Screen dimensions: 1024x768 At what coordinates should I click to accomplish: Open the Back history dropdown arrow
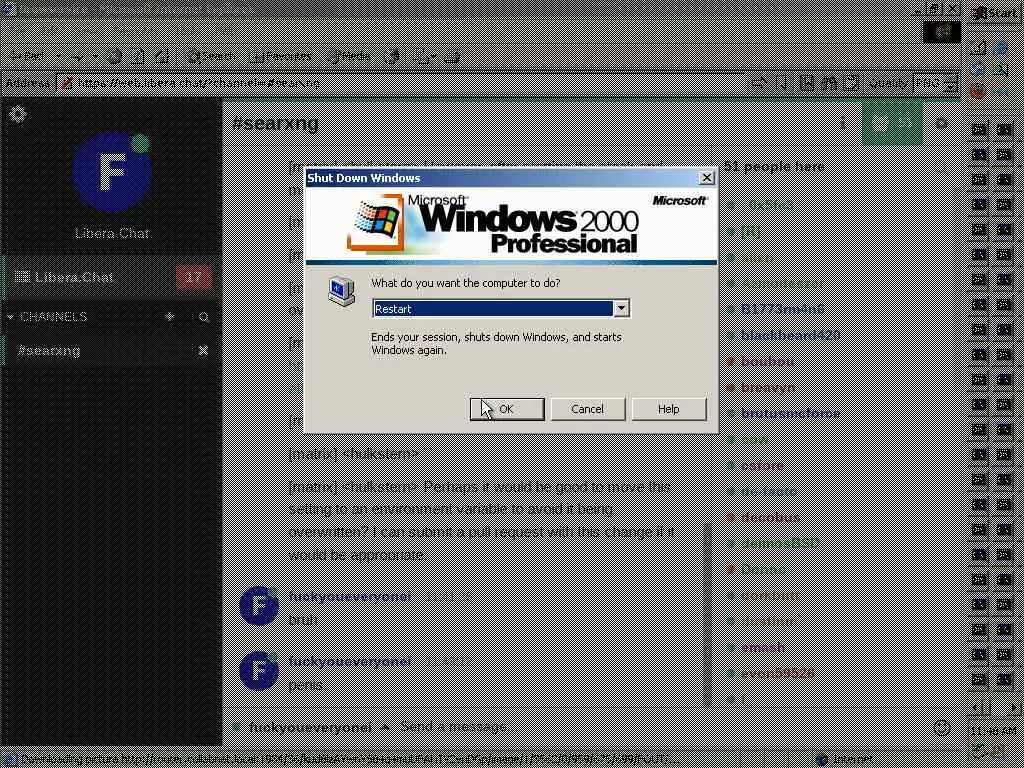(x=58, y=57)
